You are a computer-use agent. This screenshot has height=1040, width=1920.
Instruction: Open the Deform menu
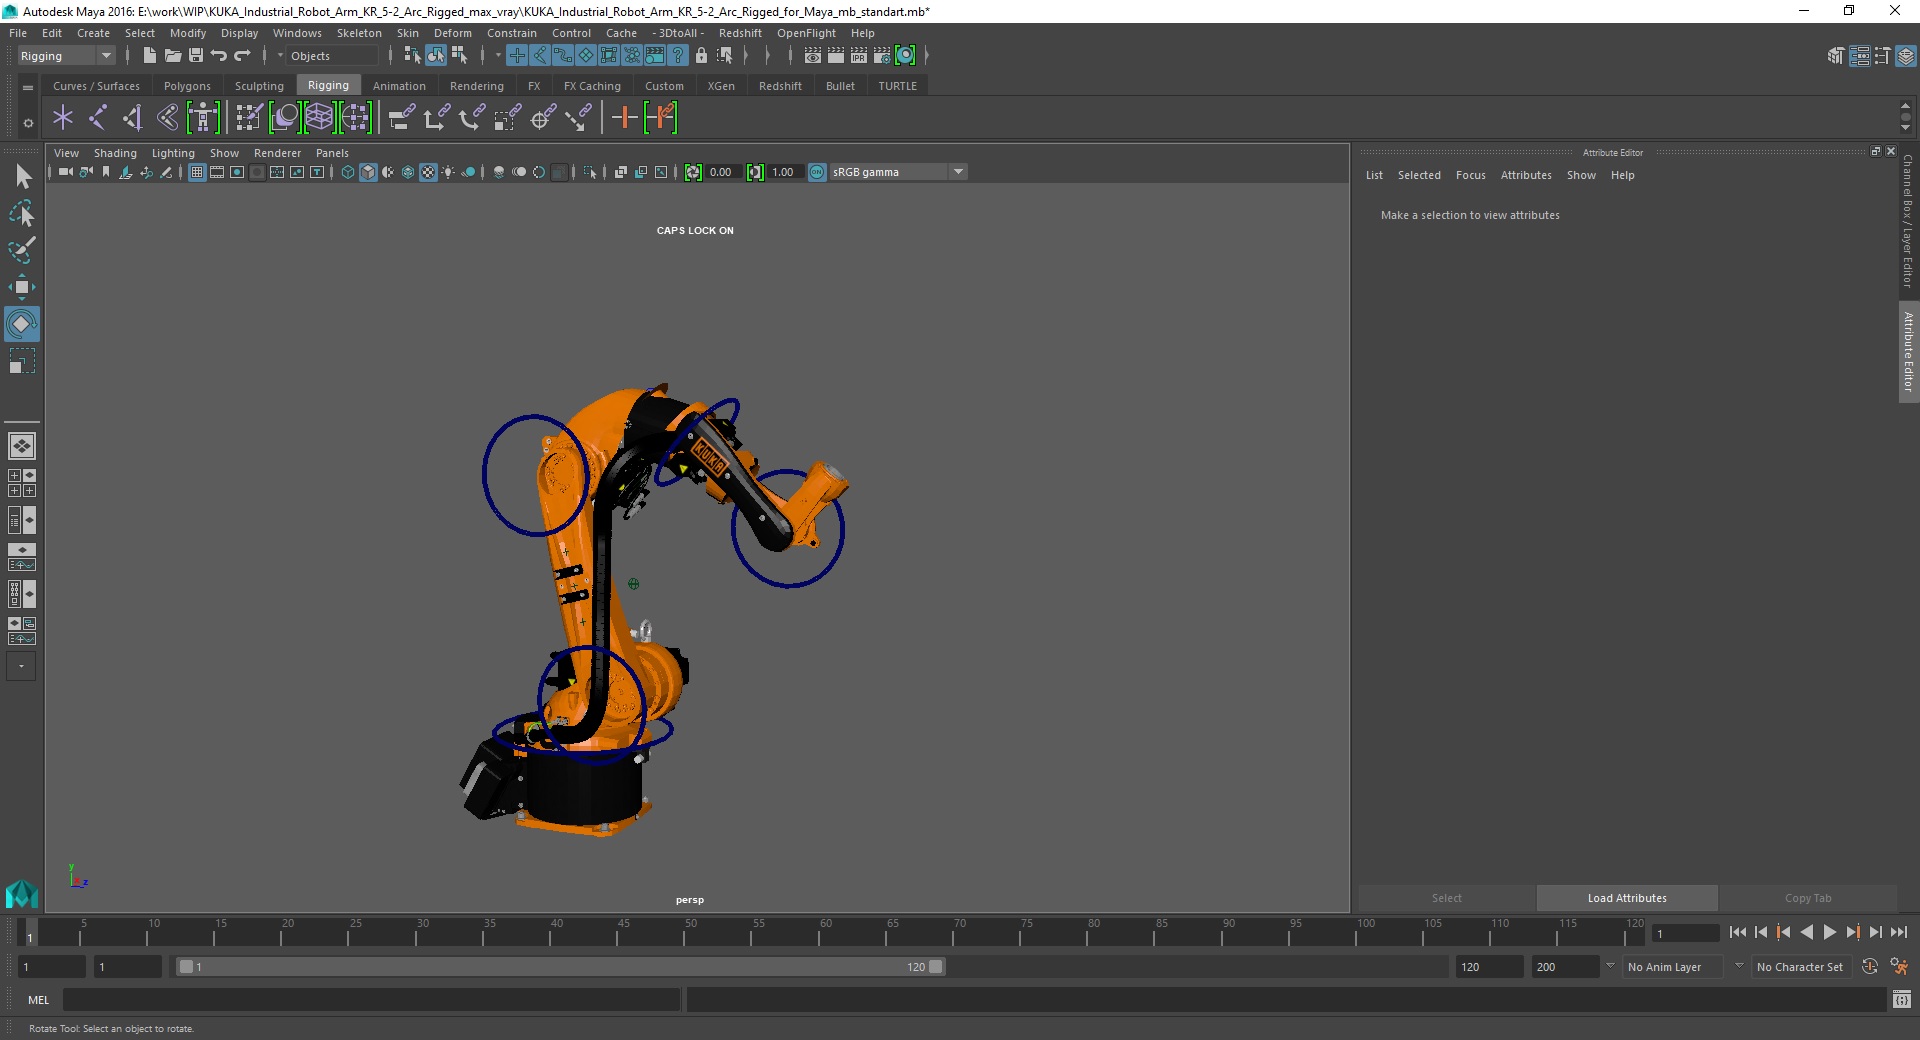click(x=452, y=33)
